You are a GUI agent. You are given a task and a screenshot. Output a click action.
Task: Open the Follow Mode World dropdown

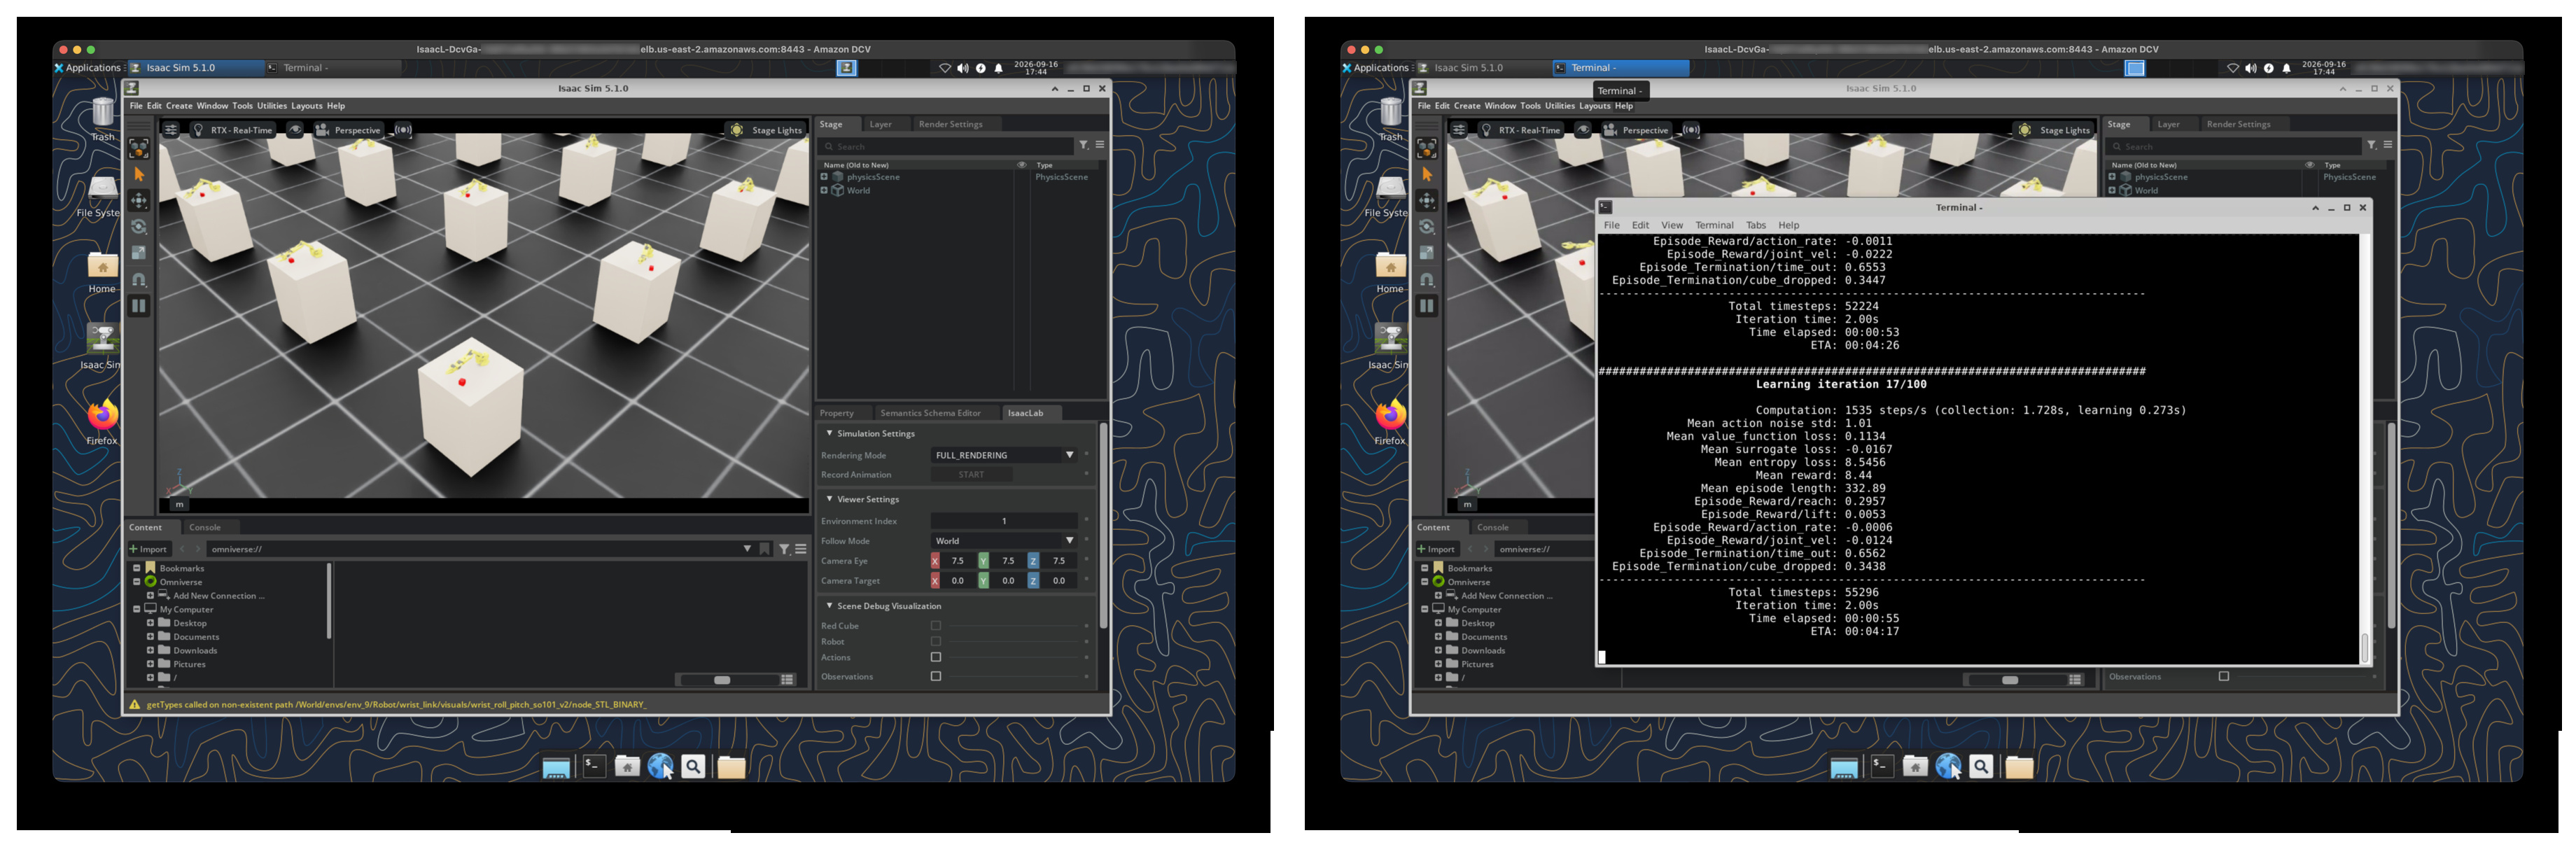1004,541
